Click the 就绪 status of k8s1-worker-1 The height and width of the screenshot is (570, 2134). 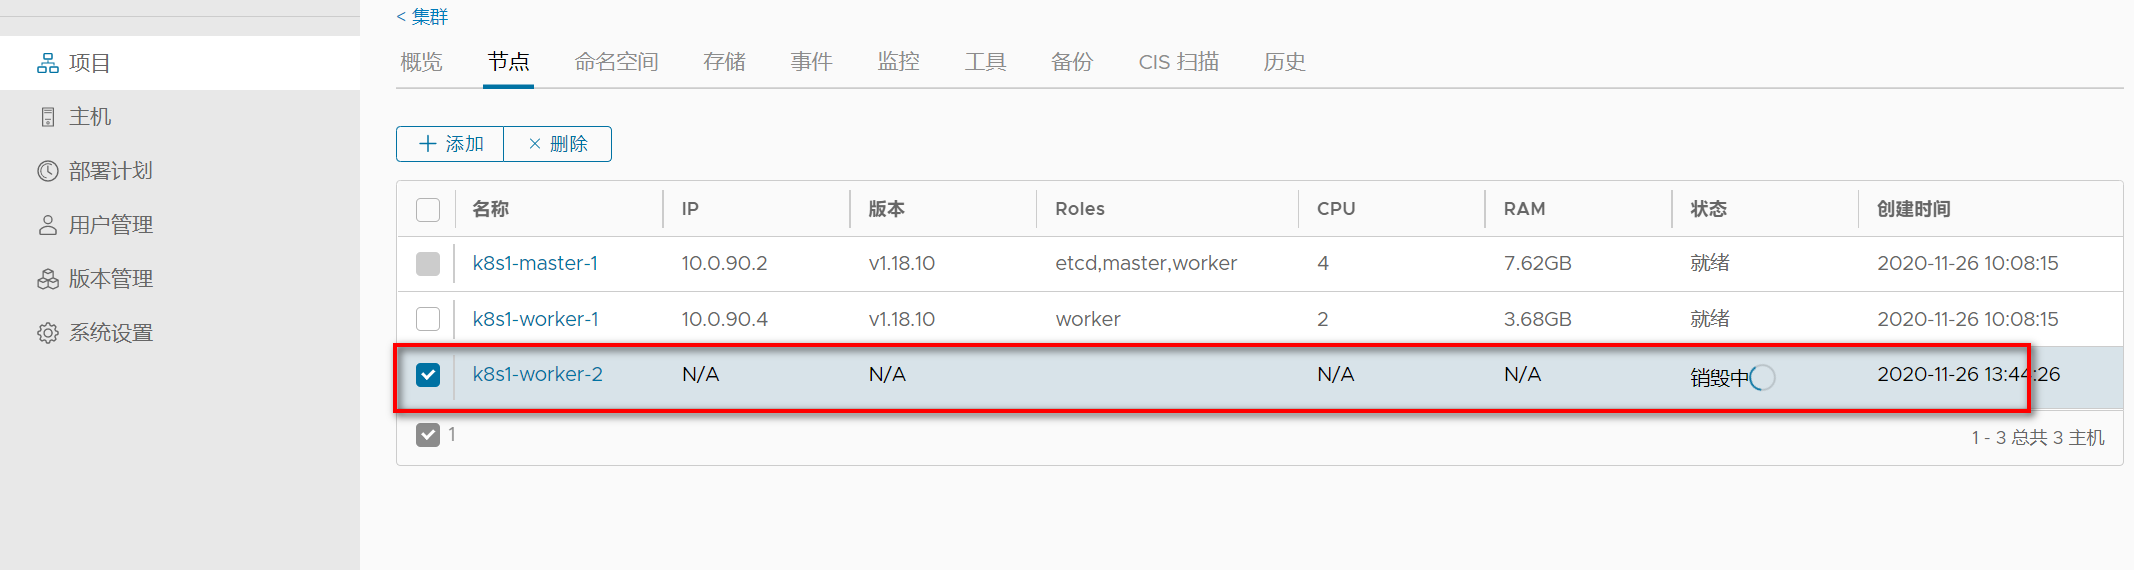tap(1710, 319)
